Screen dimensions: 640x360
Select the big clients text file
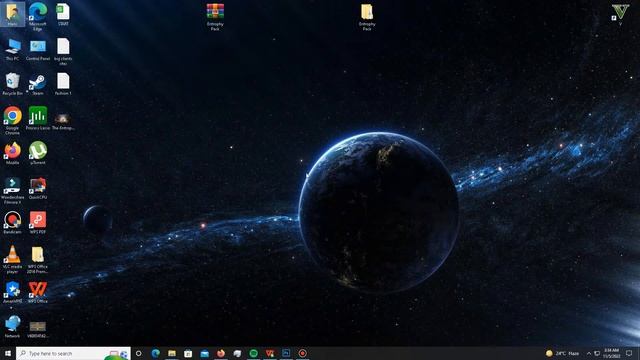point(63,51)
